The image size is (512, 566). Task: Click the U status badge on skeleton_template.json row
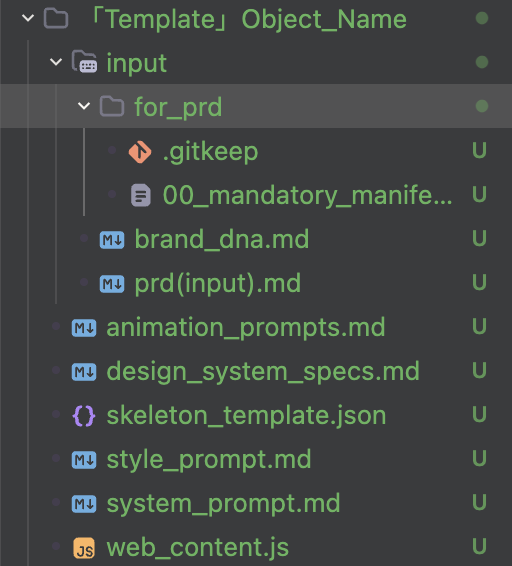click(x=479, y=414)
